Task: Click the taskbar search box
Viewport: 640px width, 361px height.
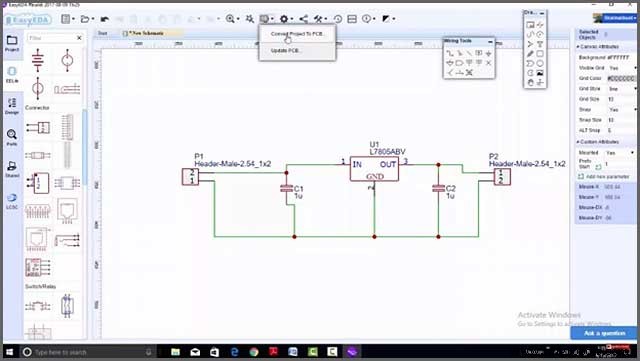Action: 88,352
